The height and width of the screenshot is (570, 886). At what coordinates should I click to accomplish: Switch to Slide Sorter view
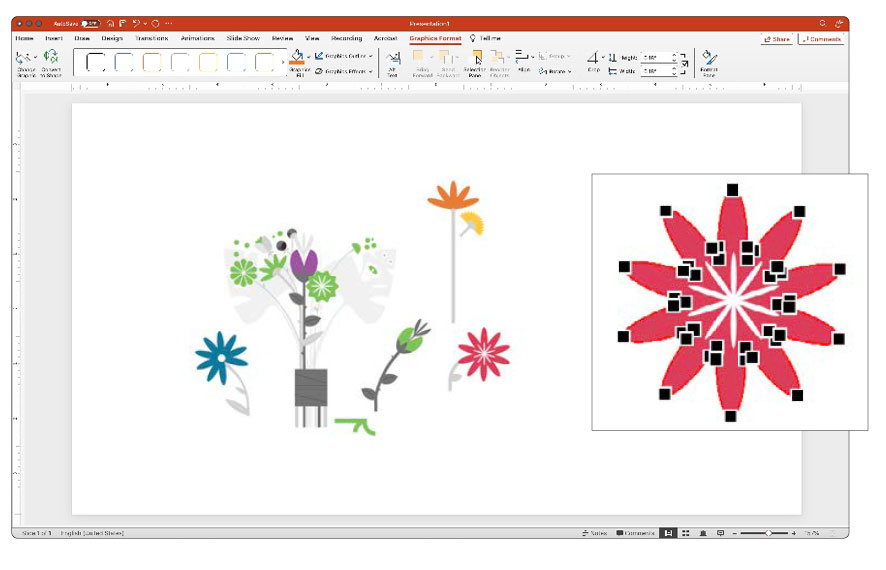coord(685,533)
